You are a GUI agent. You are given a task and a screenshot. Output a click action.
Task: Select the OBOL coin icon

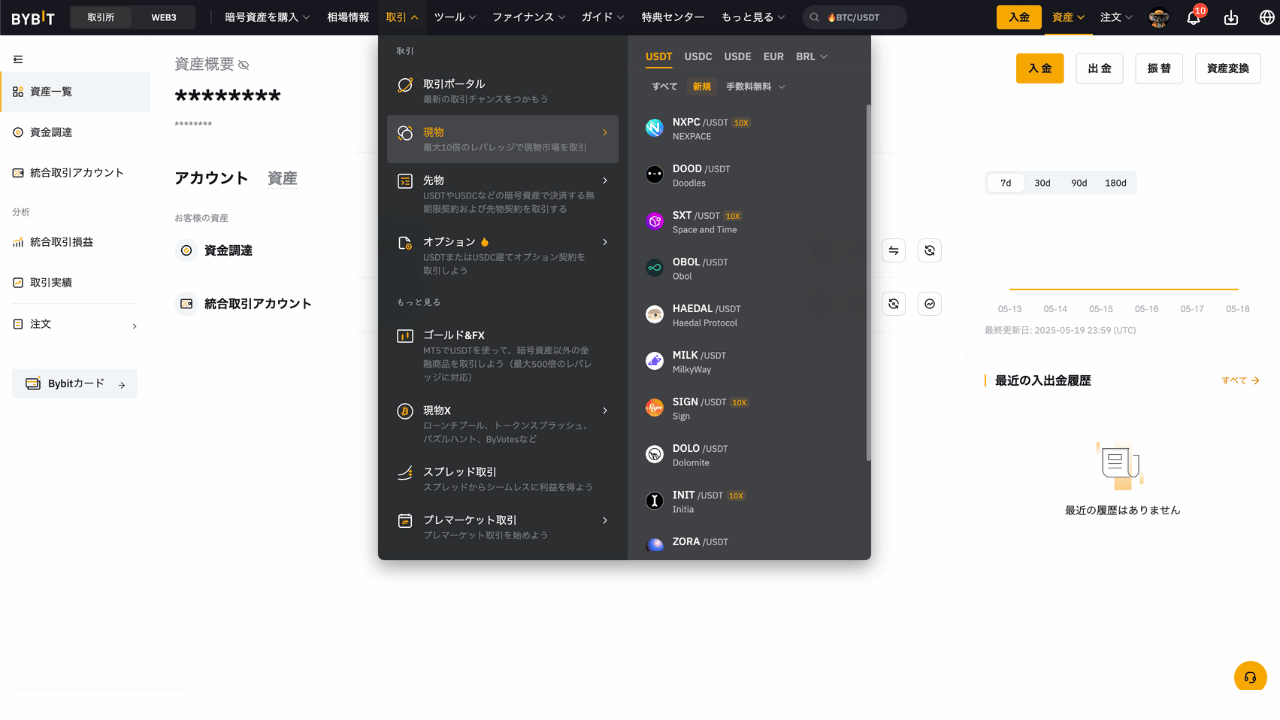pyautogui.click(x=655, y=268)
